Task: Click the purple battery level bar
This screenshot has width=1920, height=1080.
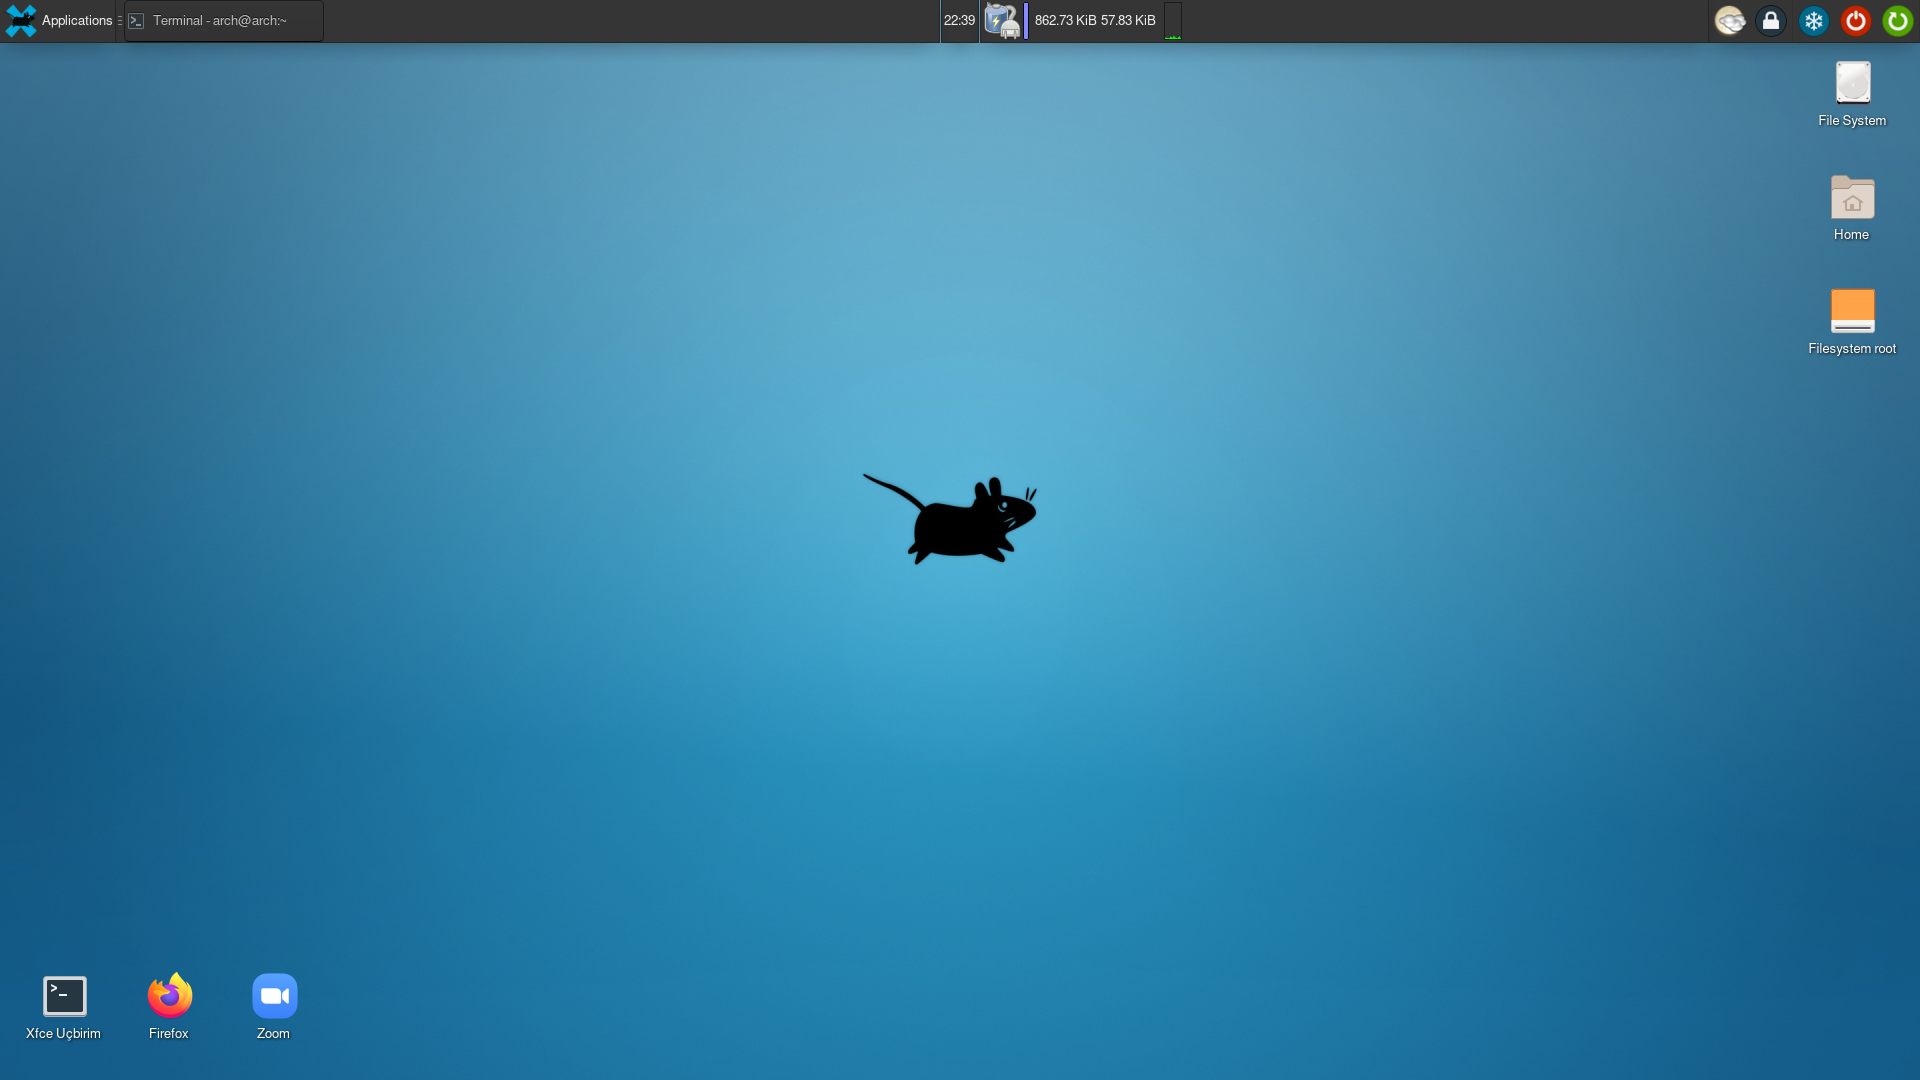Action: [x=1026, y=21]
